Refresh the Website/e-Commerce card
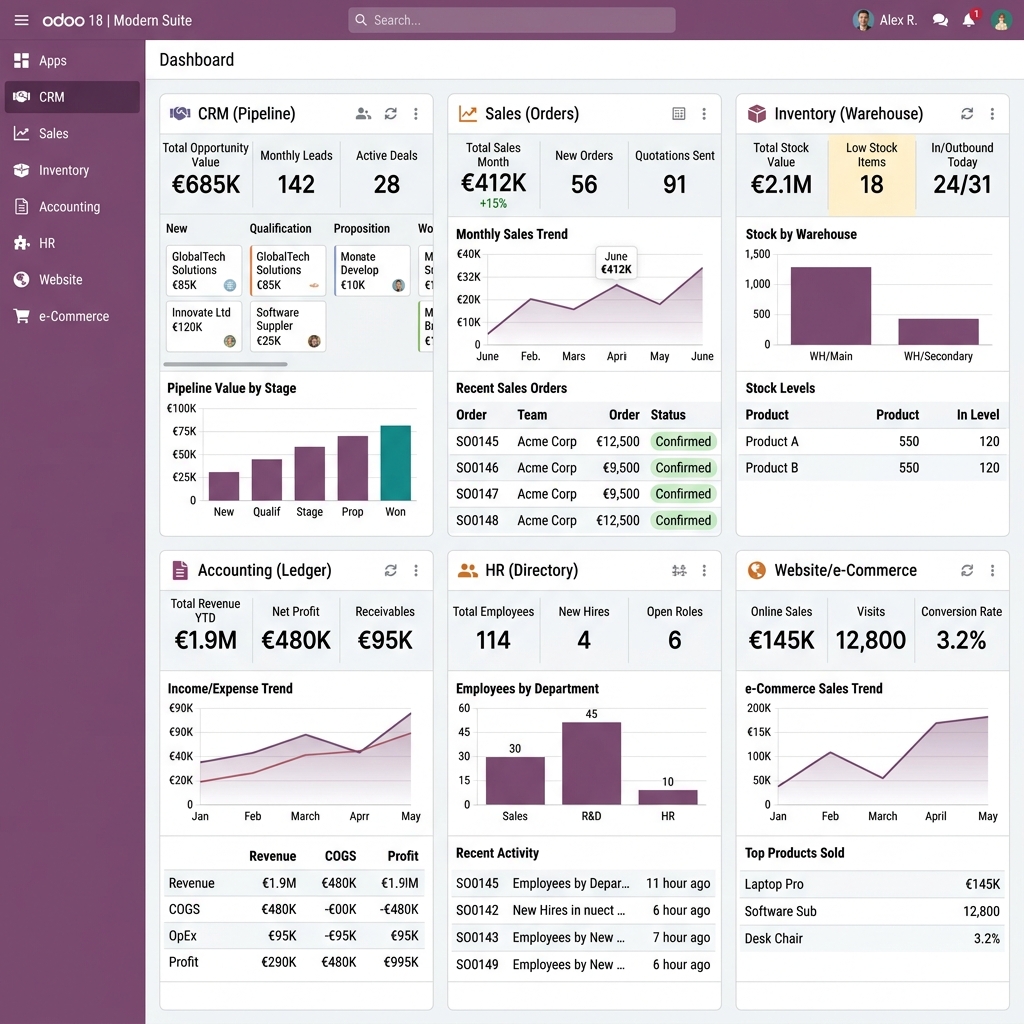Image resolution: width=1024 pixels, height=1024 pixels. pos(966,570)
